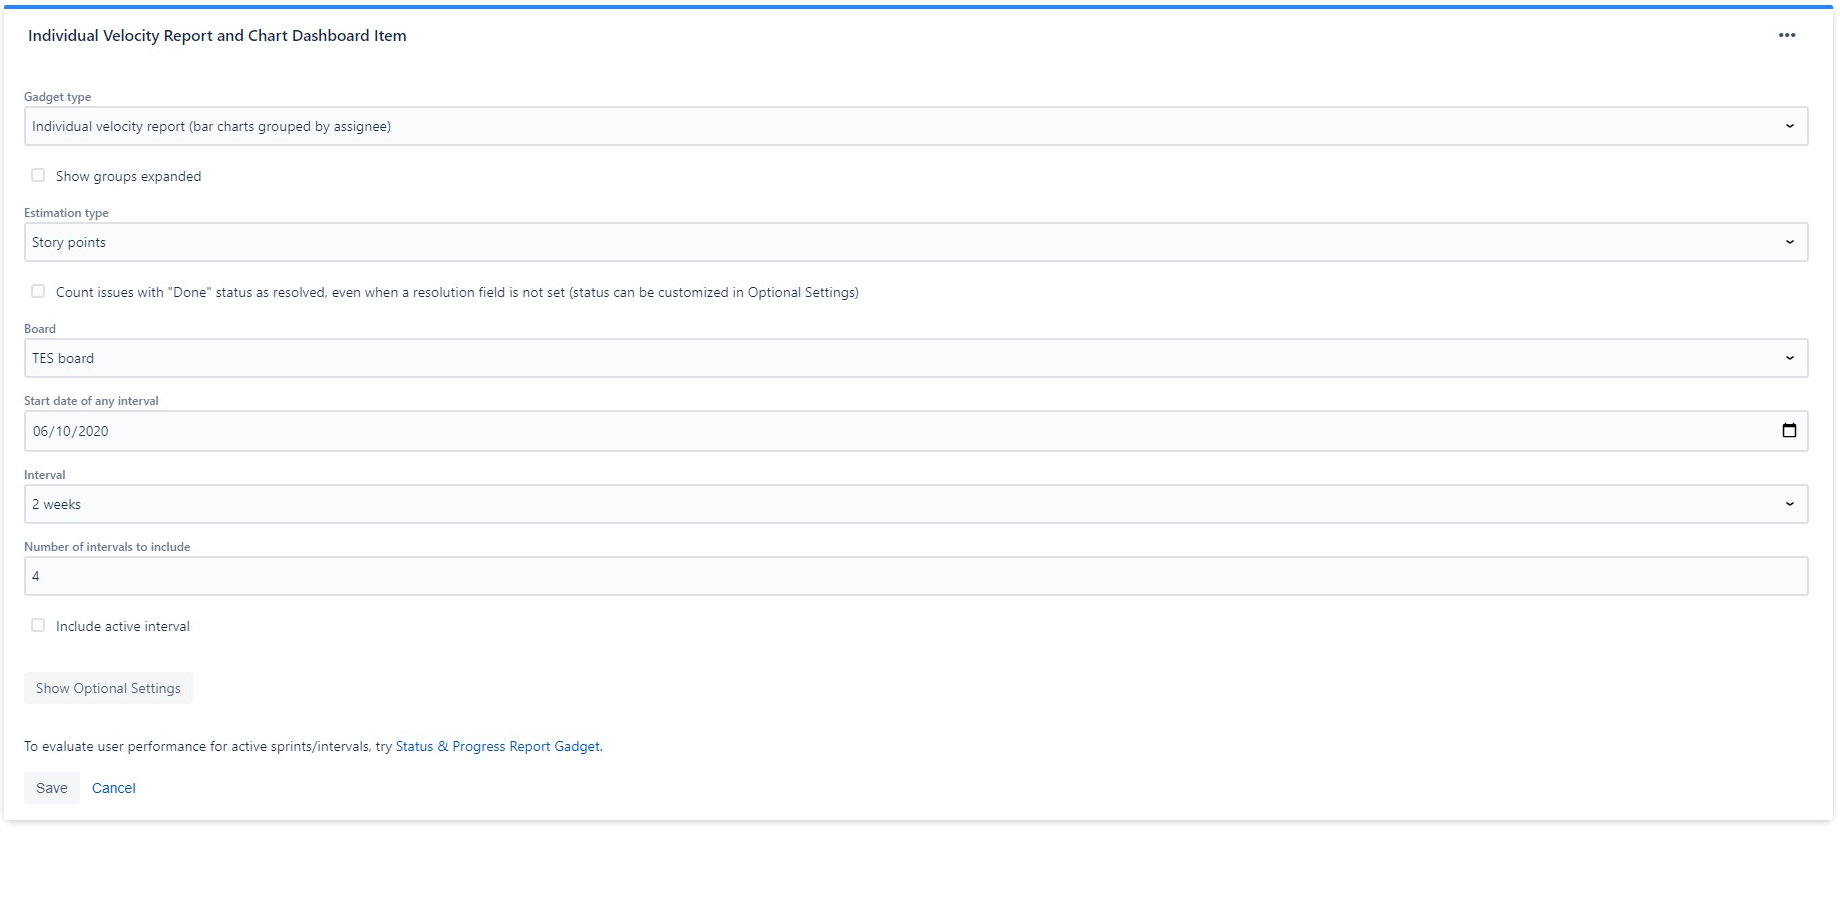Image resolution: width=1840 pixels, height=900 pixels.
Task: Click the Gadget type dropdown chevron
Action: [x=1791, y=126]
